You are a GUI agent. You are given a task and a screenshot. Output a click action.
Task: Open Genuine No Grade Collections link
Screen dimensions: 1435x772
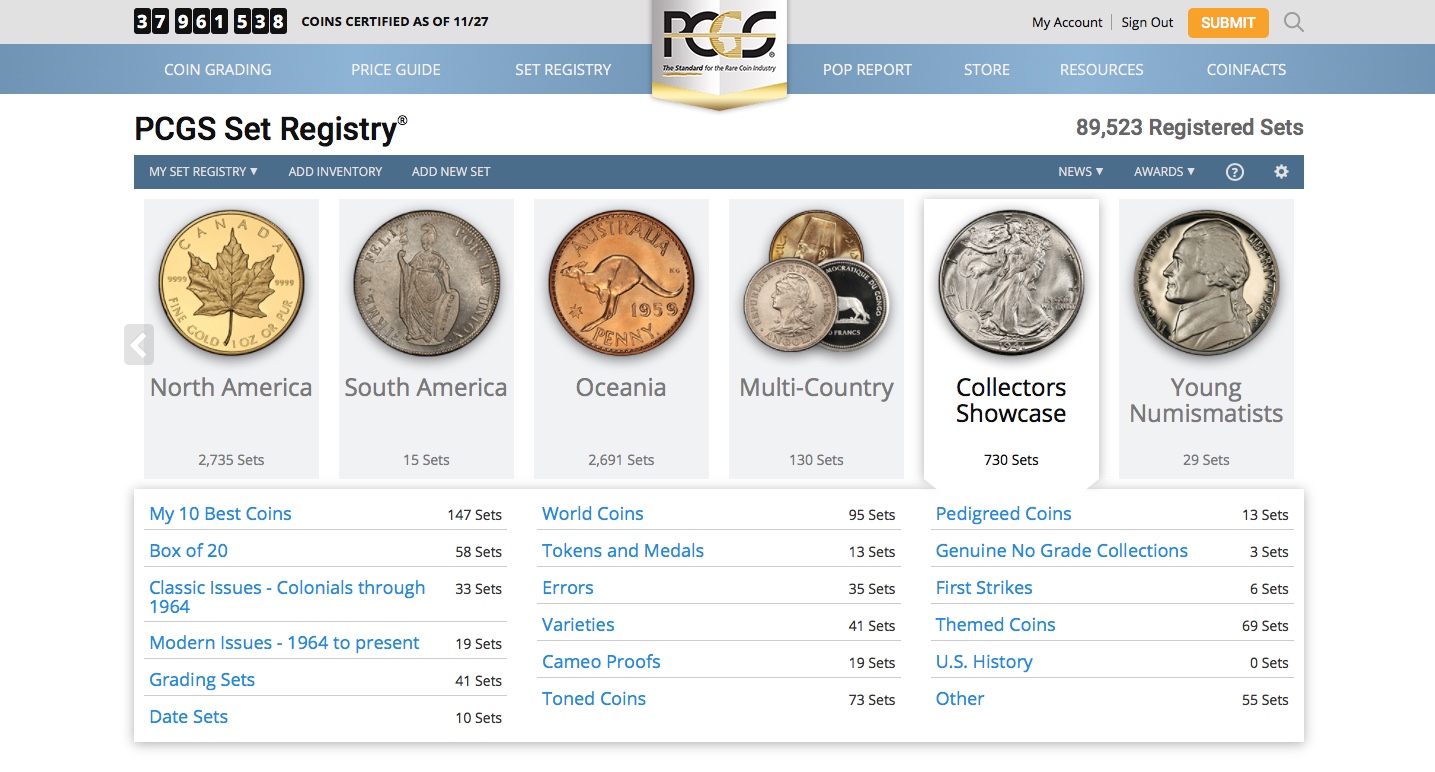(x=1061, y=551)
